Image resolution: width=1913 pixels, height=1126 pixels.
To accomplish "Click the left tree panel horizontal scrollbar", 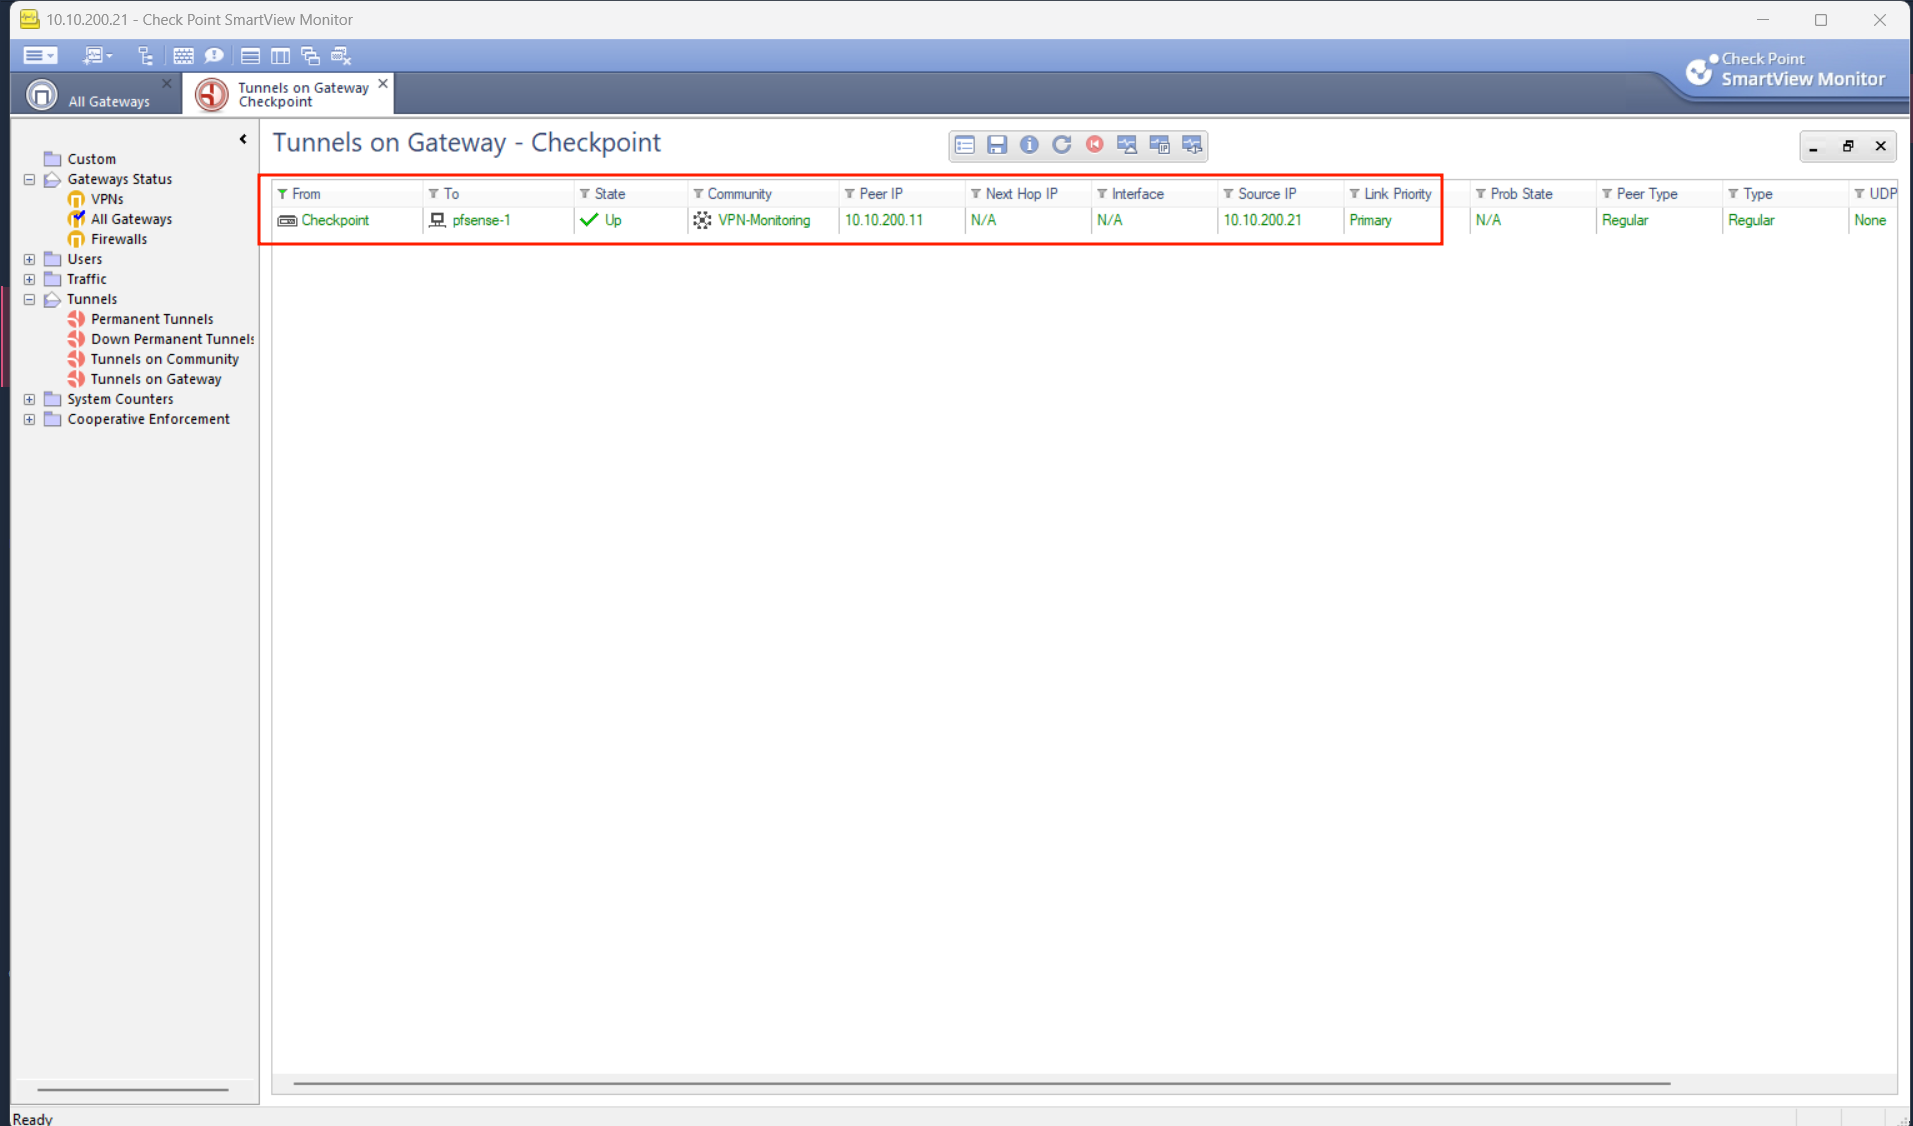I will (133, 1089).
